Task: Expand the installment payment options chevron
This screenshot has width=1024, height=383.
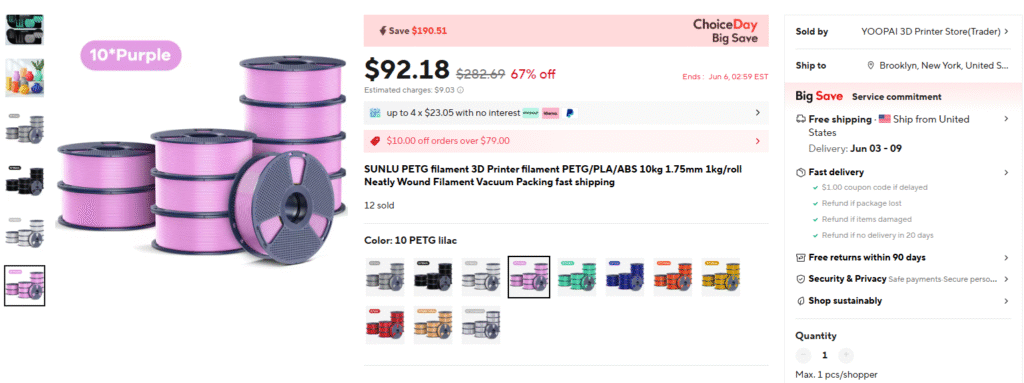Action: (x=758, y=113)
